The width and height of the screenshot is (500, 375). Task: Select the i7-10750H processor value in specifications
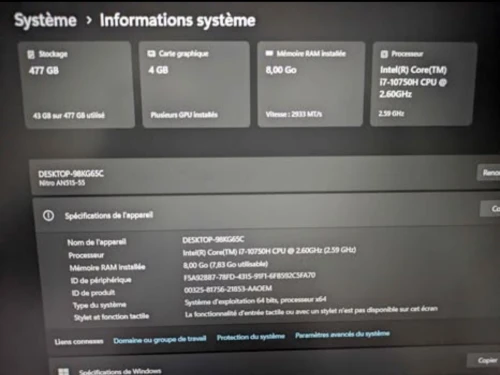click(x=269, y=252)
